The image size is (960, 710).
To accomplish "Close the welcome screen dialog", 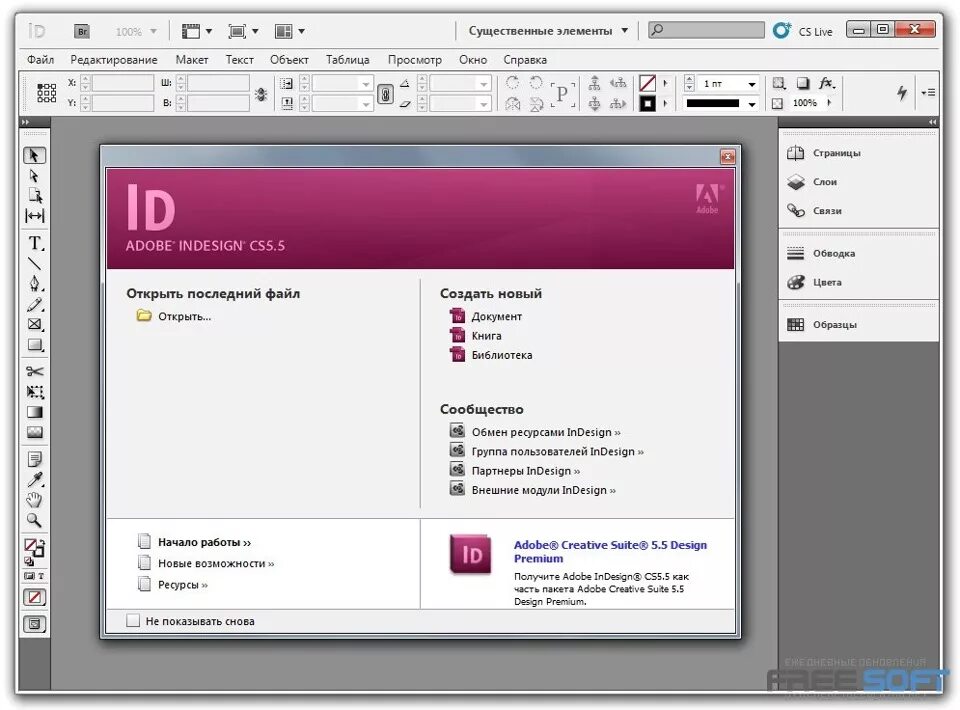I will click(727, 157).
